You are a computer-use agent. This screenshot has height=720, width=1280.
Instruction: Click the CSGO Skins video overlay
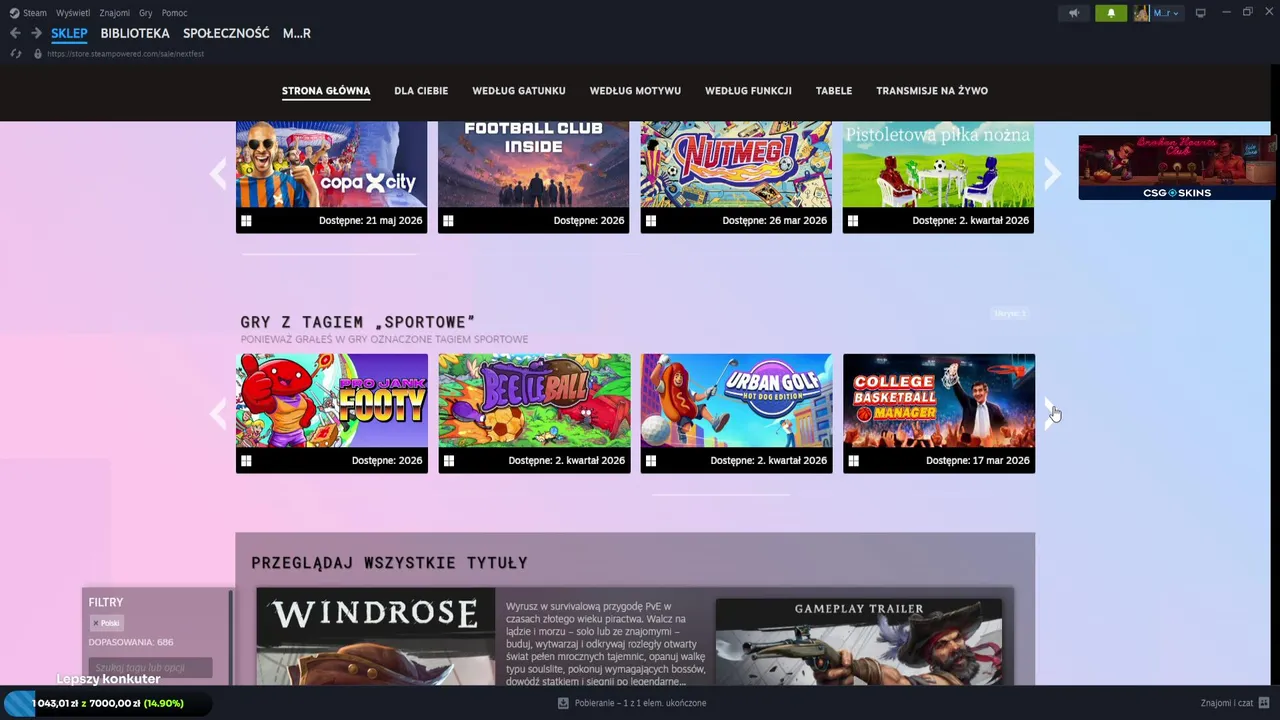(1176, 167)
